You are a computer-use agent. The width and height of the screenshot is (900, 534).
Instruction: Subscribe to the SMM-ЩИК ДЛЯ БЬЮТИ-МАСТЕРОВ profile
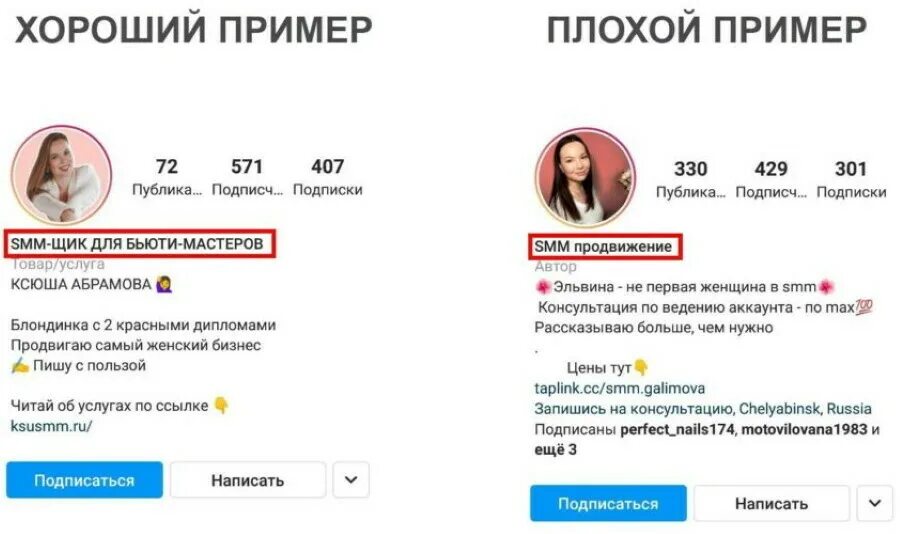84,480
